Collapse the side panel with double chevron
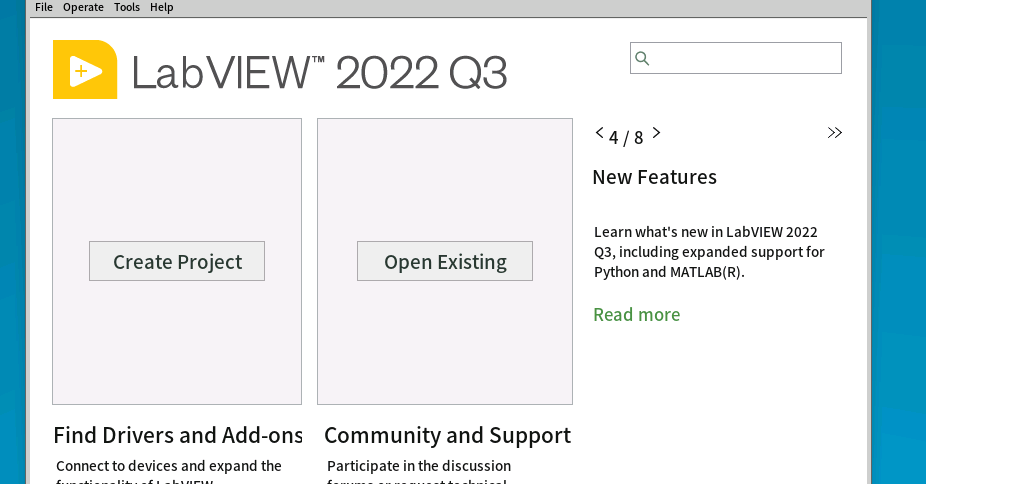1032x484 pixels. point(835,133)
